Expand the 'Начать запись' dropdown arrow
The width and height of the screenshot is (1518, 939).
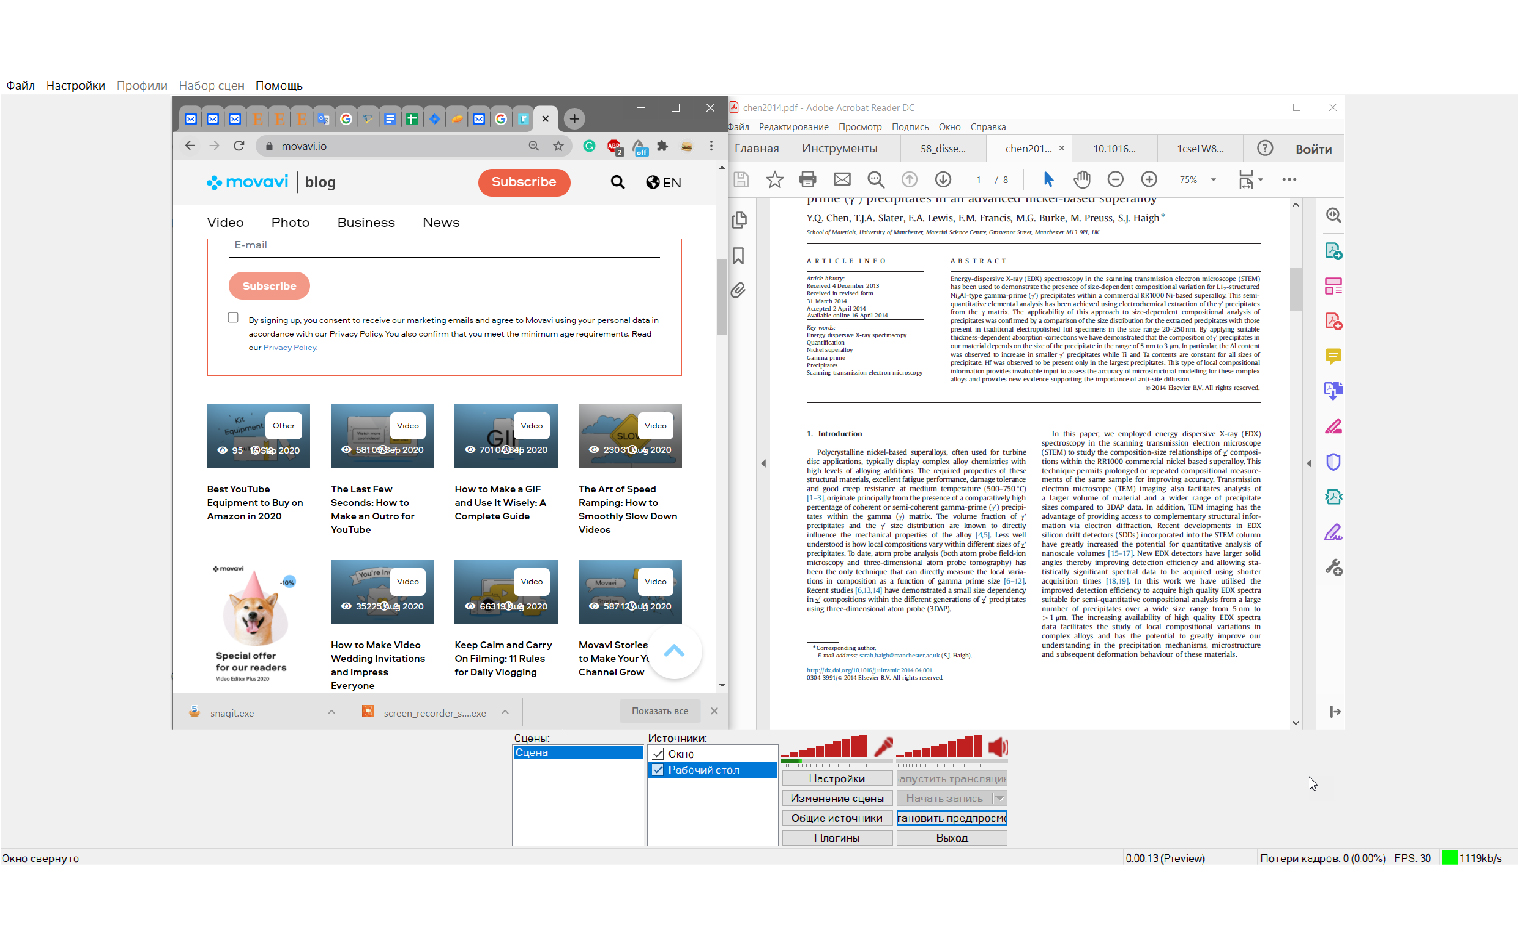click(999, 798)
